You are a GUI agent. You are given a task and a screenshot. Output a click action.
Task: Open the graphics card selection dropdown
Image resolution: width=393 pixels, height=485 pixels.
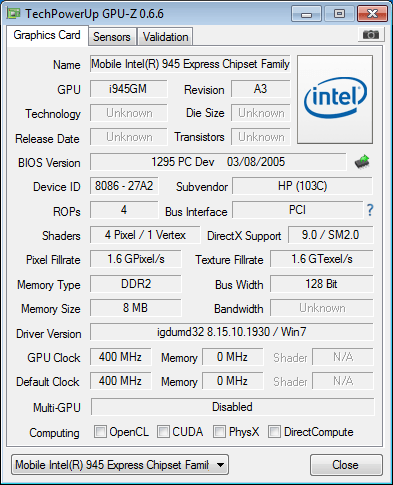pyautogui.click(x=120, y=465)
